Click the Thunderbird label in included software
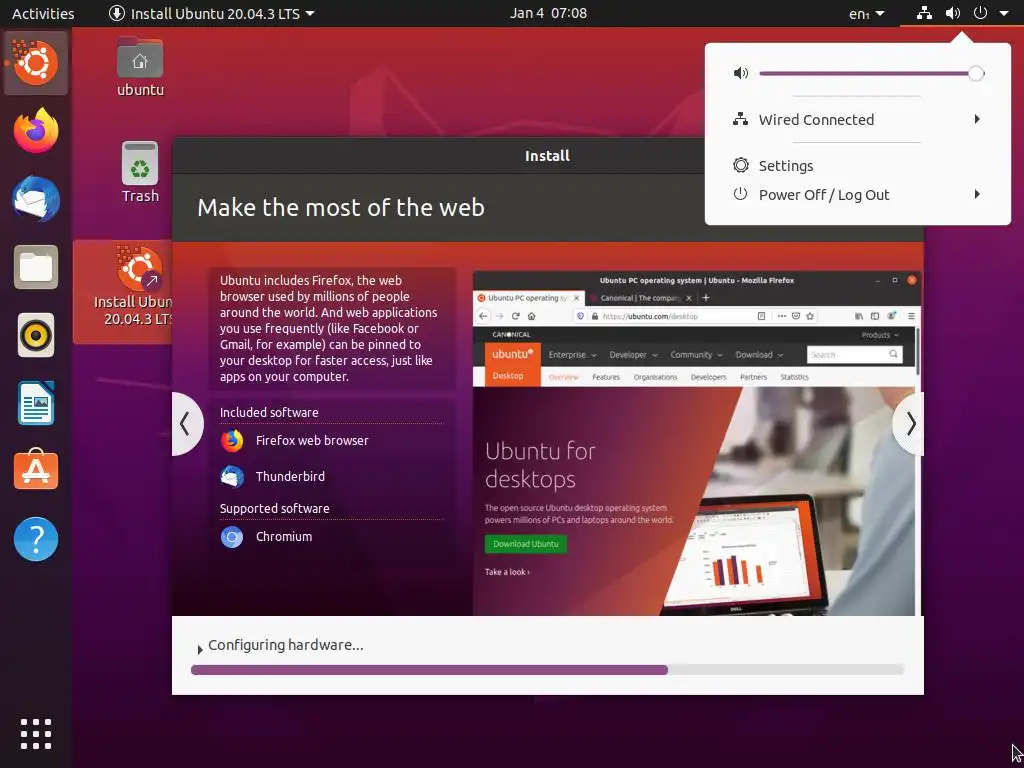Image resolution: width=1024 pixels, height=768 pixels. click(290, 477)
